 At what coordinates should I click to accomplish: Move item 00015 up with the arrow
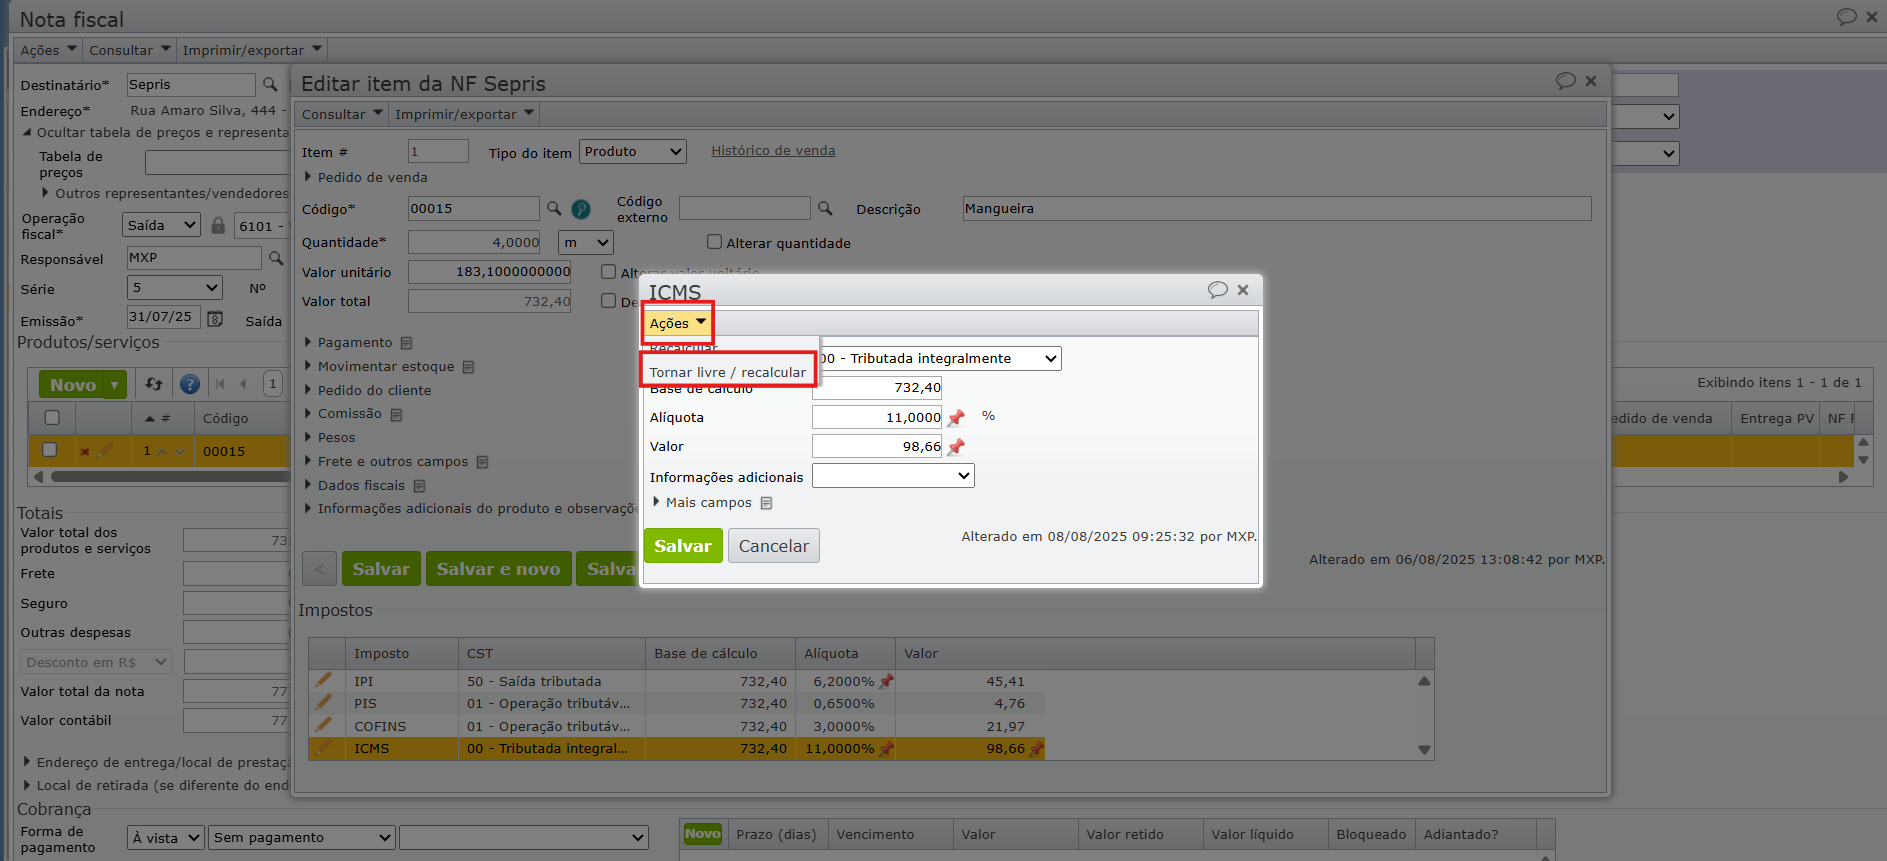click(x=162, y=452)
